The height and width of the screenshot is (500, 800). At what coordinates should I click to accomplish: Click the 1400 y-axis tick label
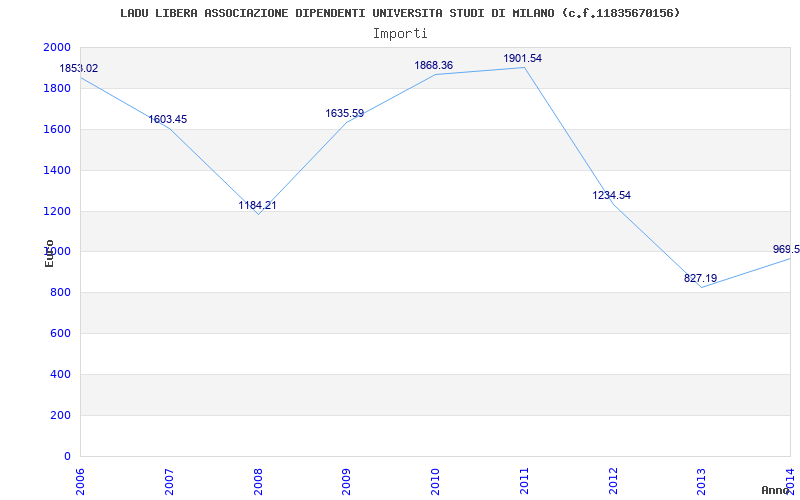[57, 170]
